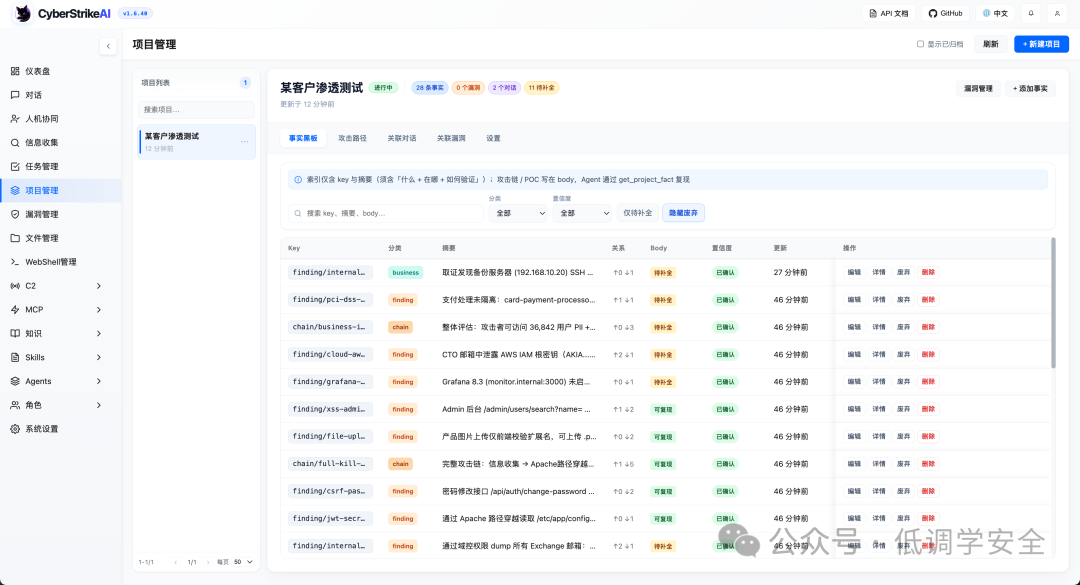The width and height of the screenshot is (1080, 585).
Task: Click the 刷新 button
Action: point(990,44)
